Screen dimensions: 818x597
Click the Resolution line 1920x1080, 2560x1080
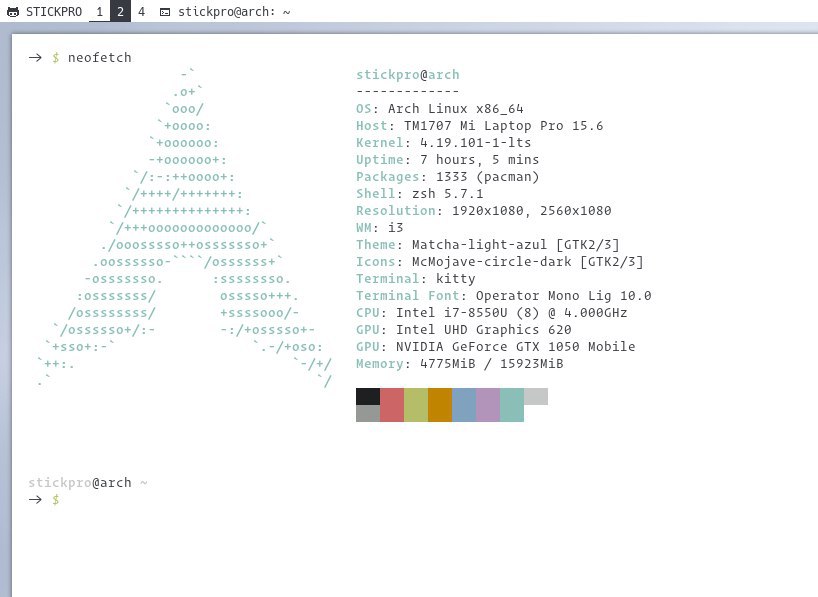pos(484,210)
